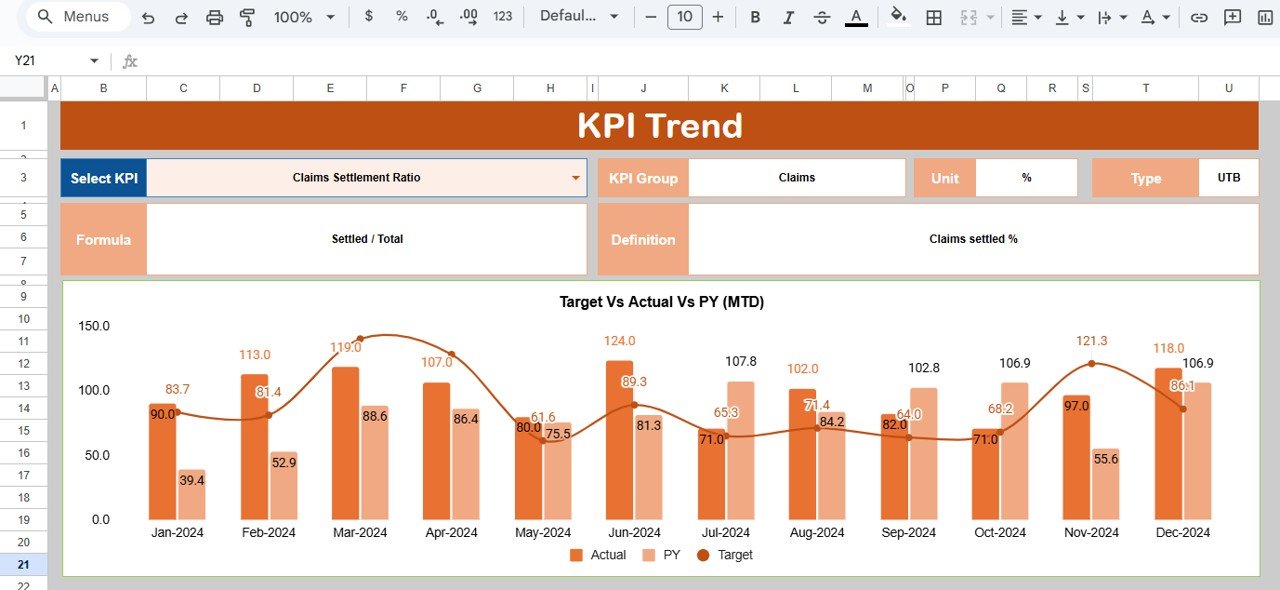Open the Menus search box
Screen dimensions: 1280x590
(x=78, y=17)
